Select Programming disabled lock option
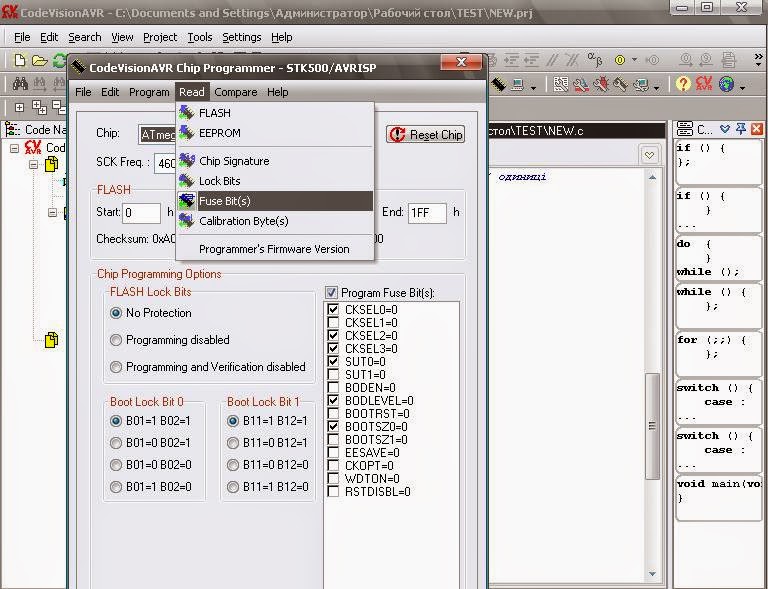Image resolution: width=768 pixels, height=589 pixels. [116, 340]
